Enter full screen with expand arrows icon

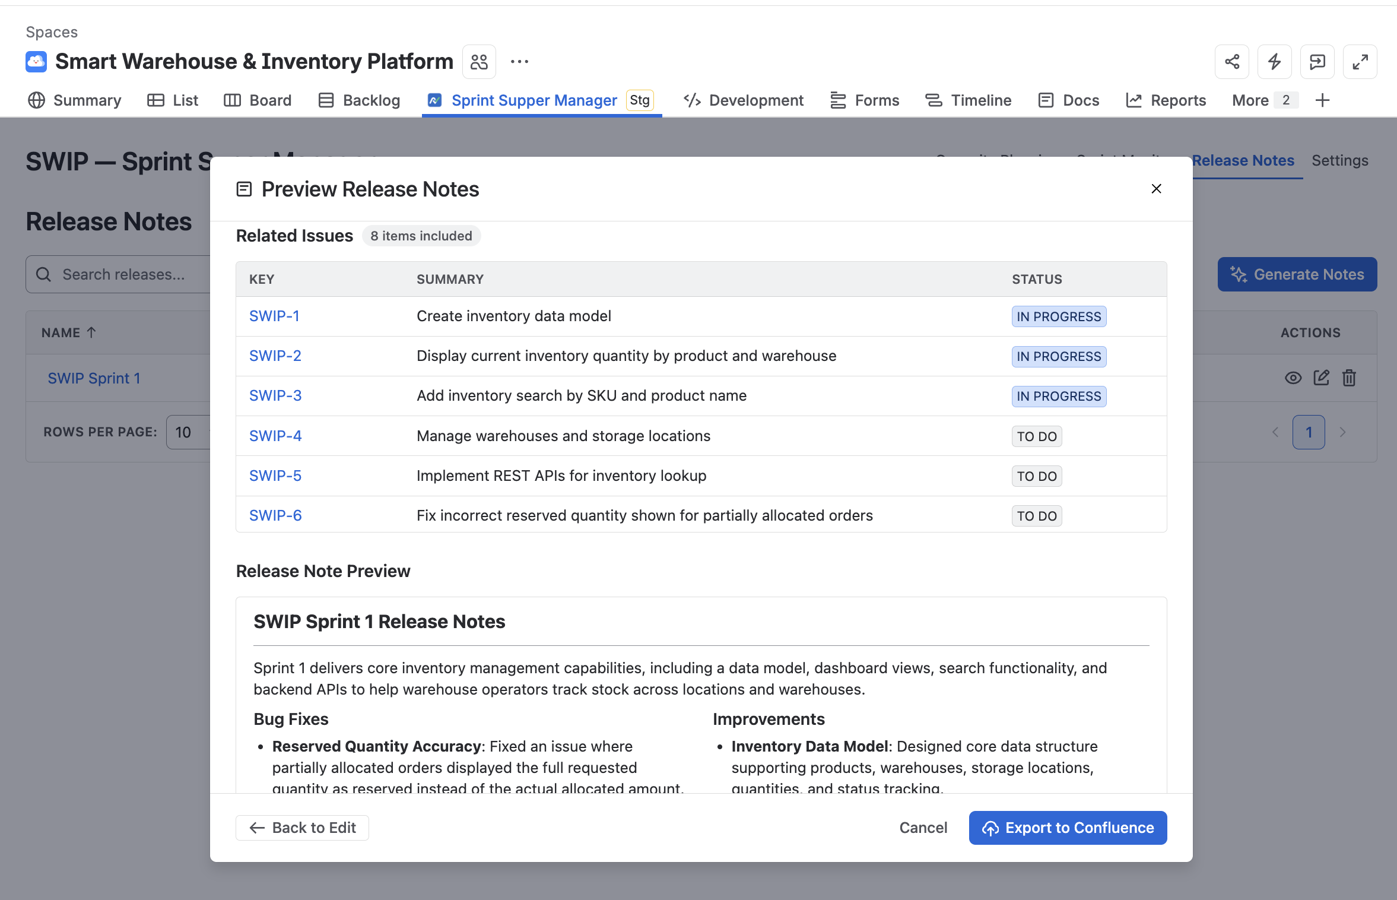(1360, 62)
